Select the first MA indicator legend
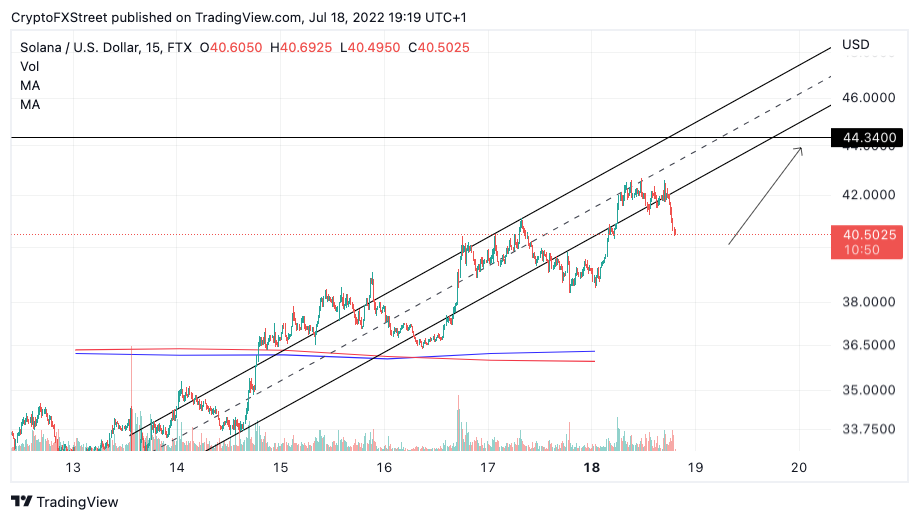This screenshot has height=521, width=919. point(30,86)
